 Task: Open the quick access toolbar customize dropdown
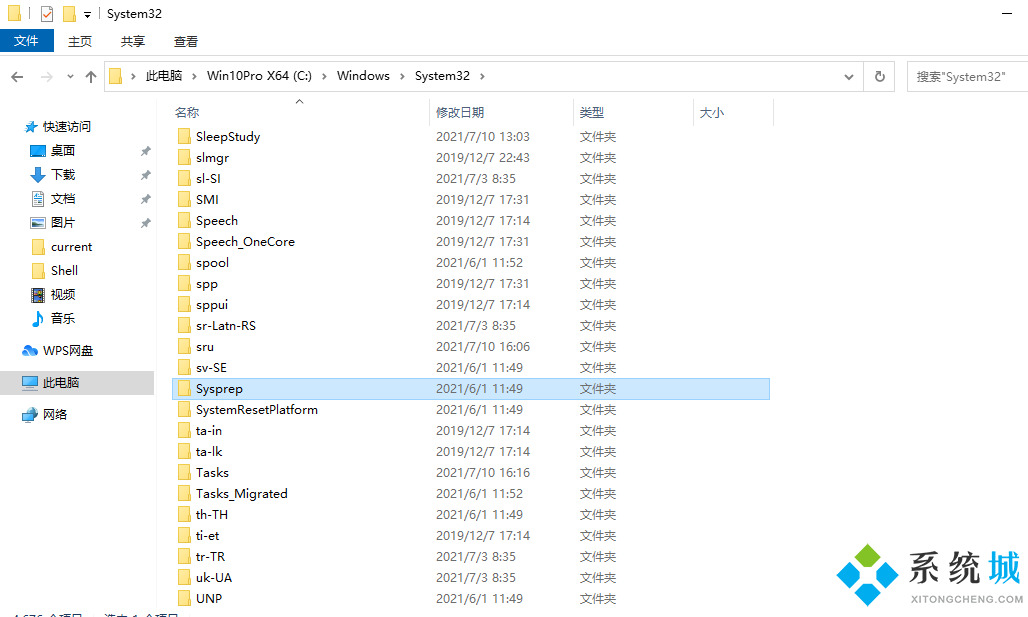87,14
